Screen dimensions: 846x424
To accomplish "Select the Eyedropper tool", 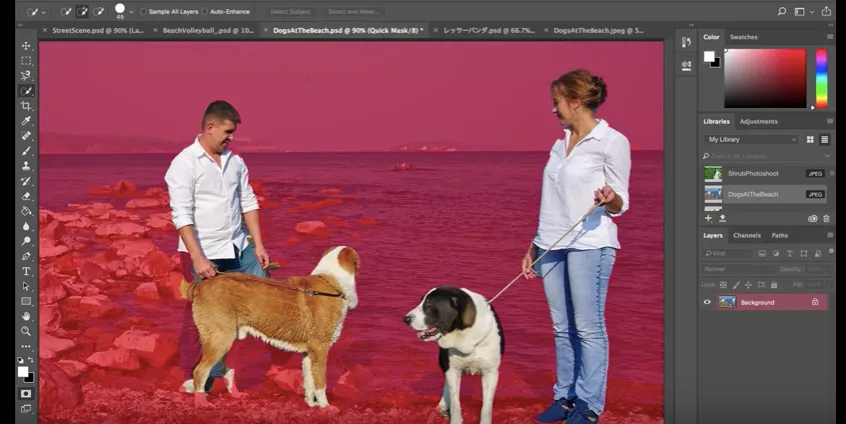I will [x=26, y=121].
